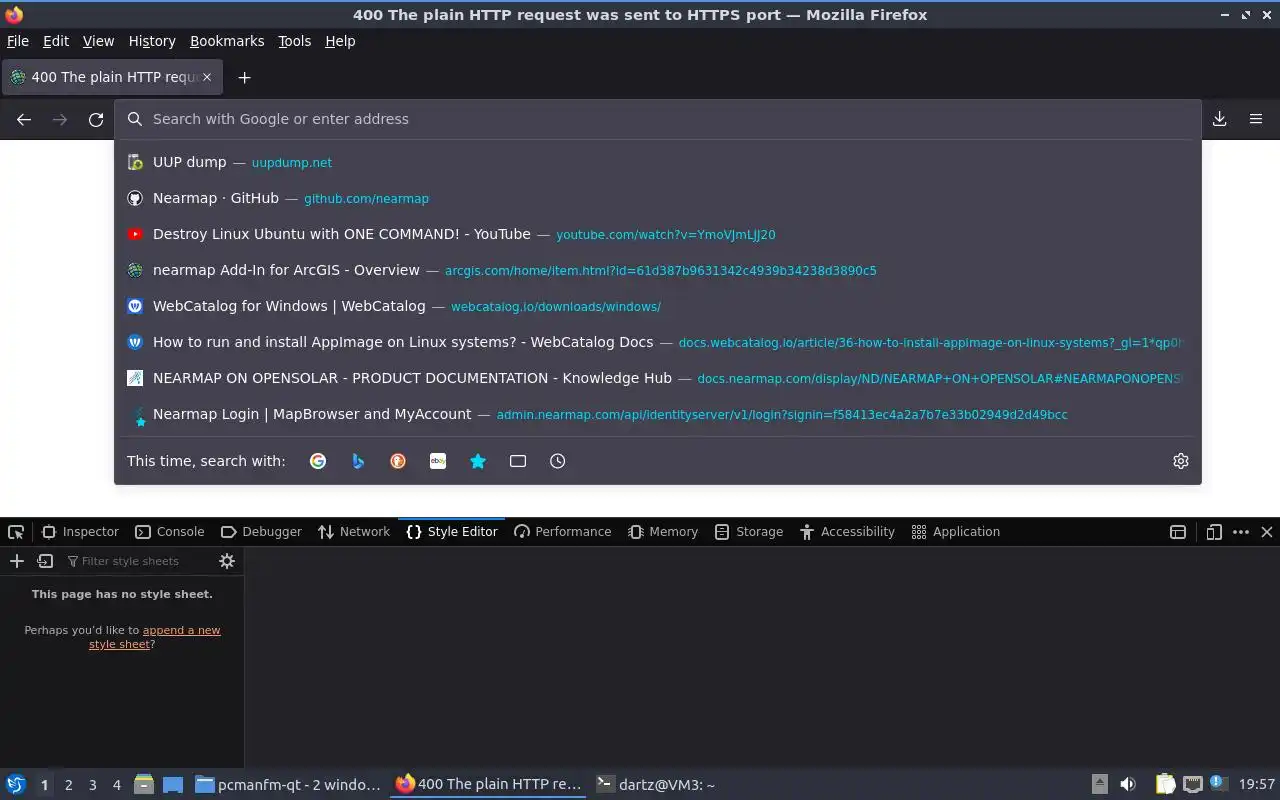Image resolution: width=1280 pixels, height=800 pixels.
Task: Search in History with clock icon
Action: [x=558, y=461]
